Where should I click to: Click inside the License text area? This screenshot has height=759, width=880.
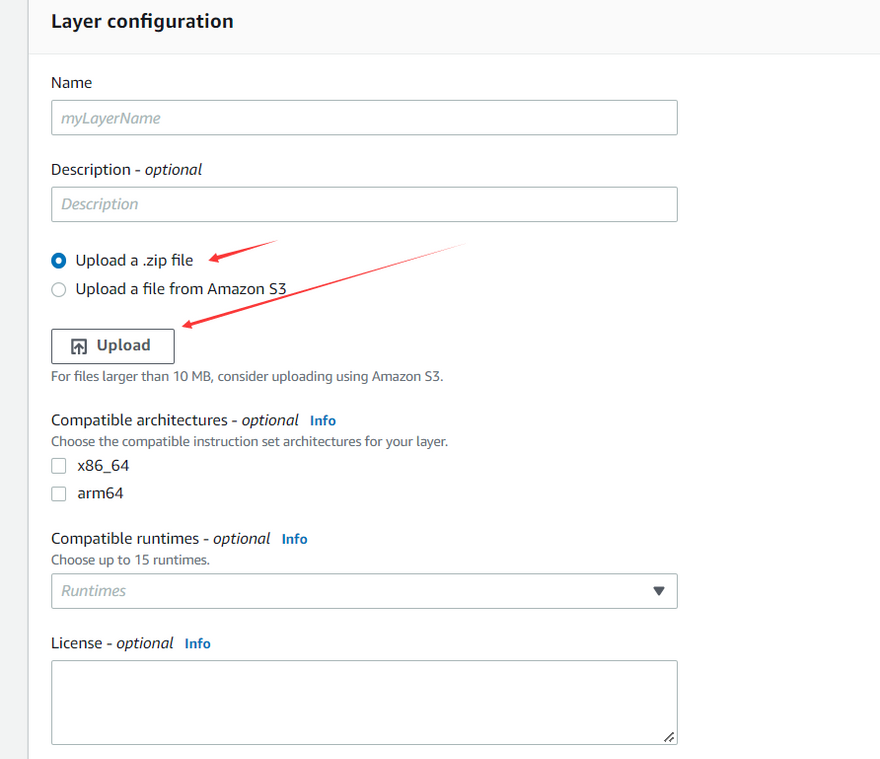pos(364,702)
